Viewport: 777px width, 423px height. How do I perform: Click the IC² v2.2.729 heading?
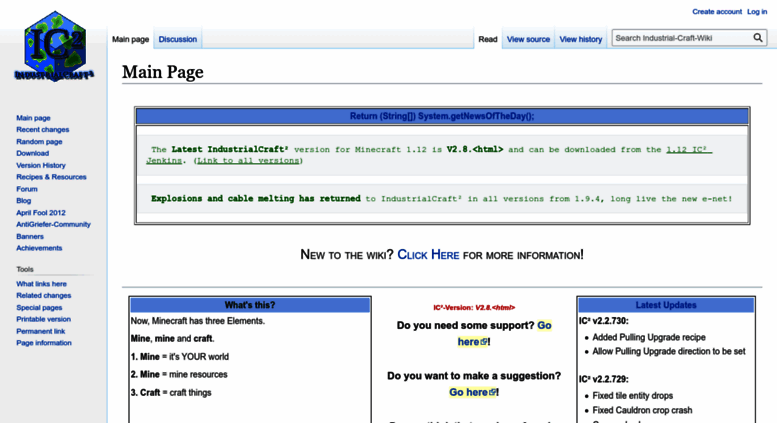click(x=604, y=379)
